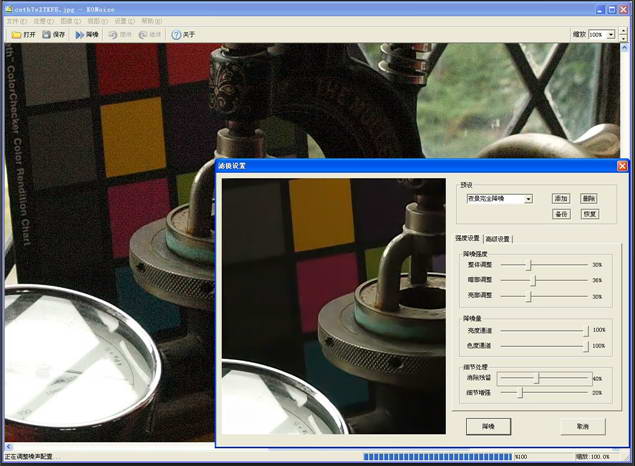Click the 整体调整 slider handle
Viewport: 635px width, 466px height.
point(529,265)
